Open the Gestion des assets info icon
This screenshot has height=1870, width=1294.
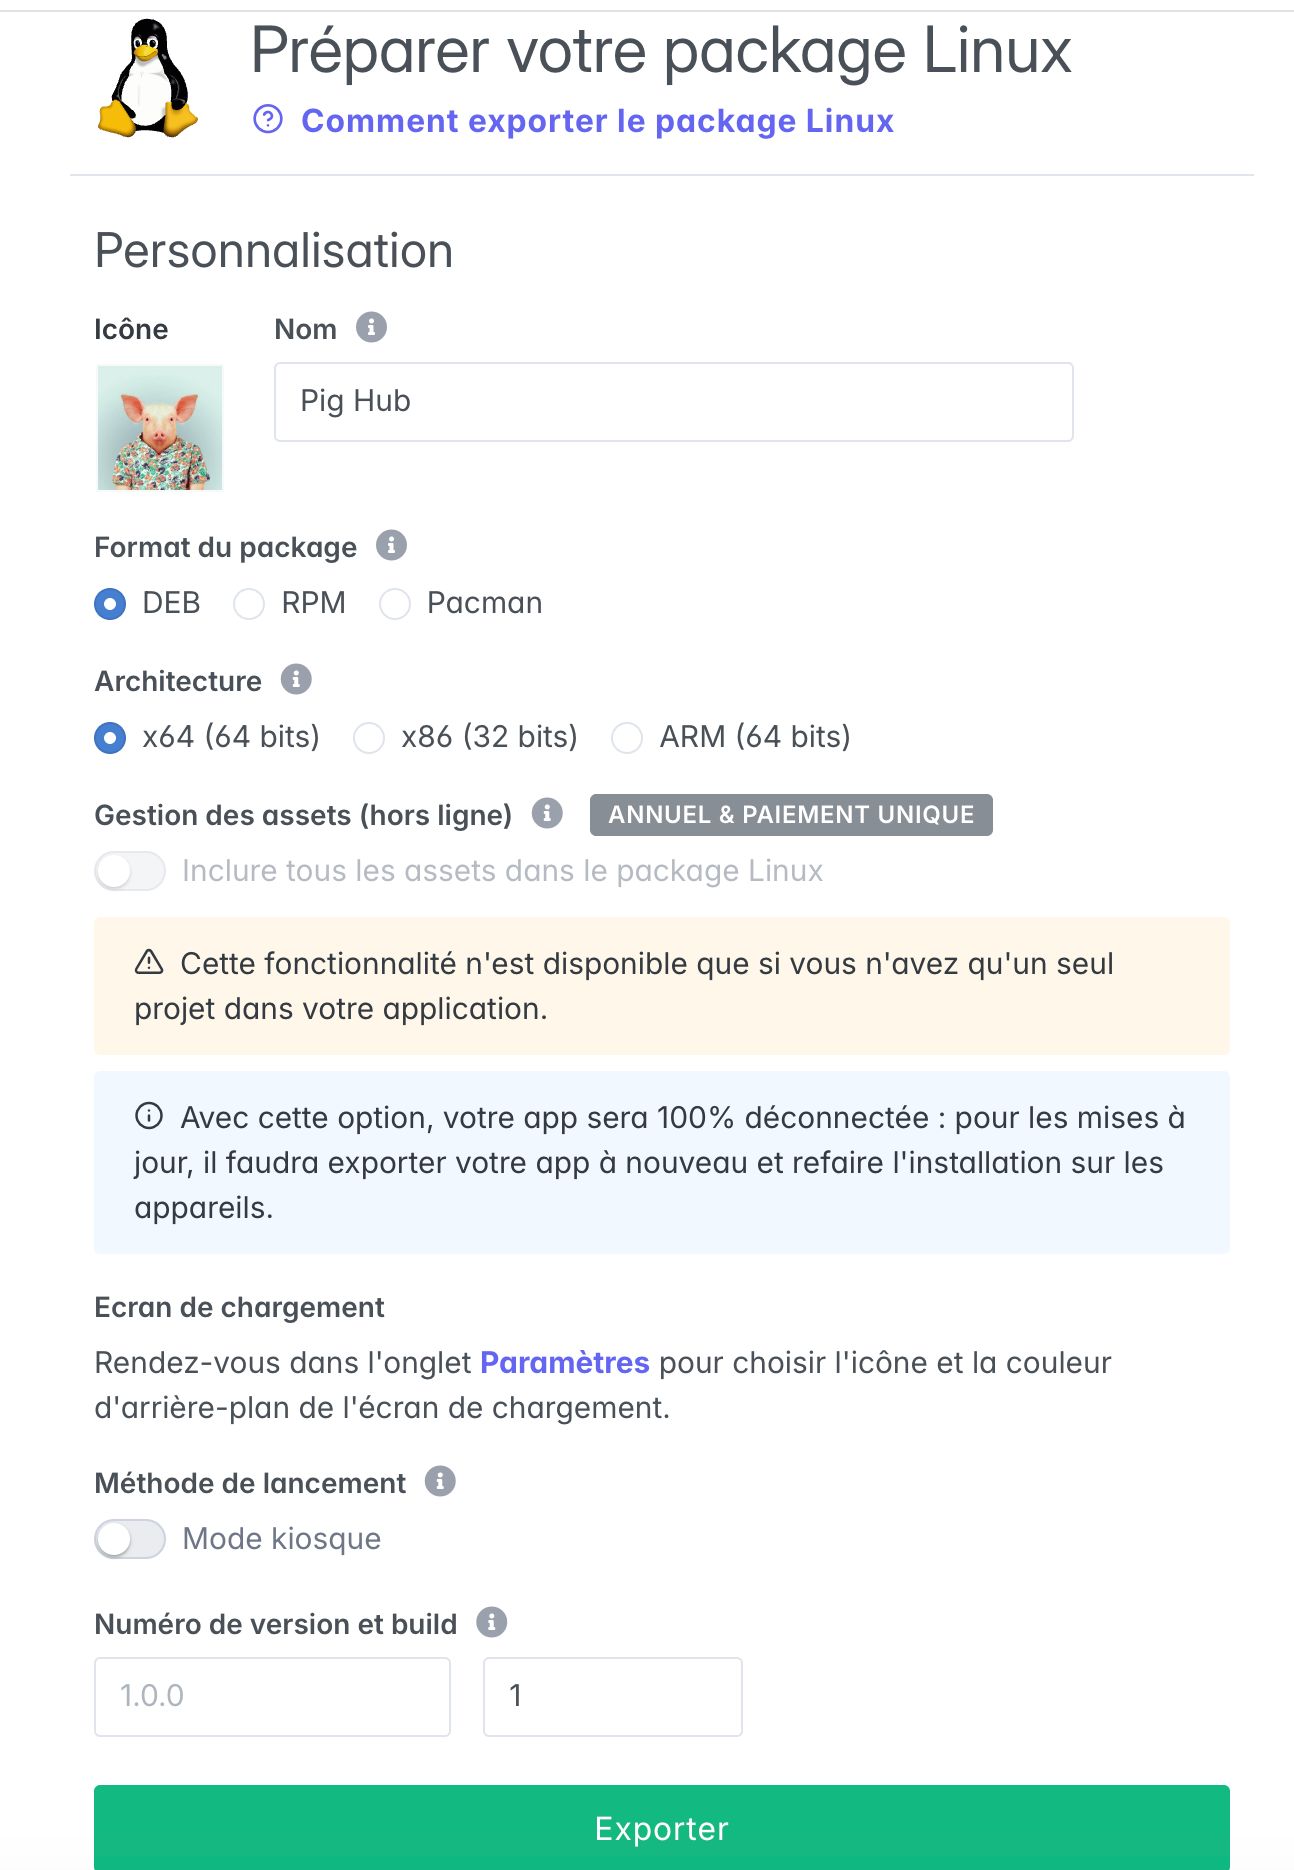click(548, 814)
